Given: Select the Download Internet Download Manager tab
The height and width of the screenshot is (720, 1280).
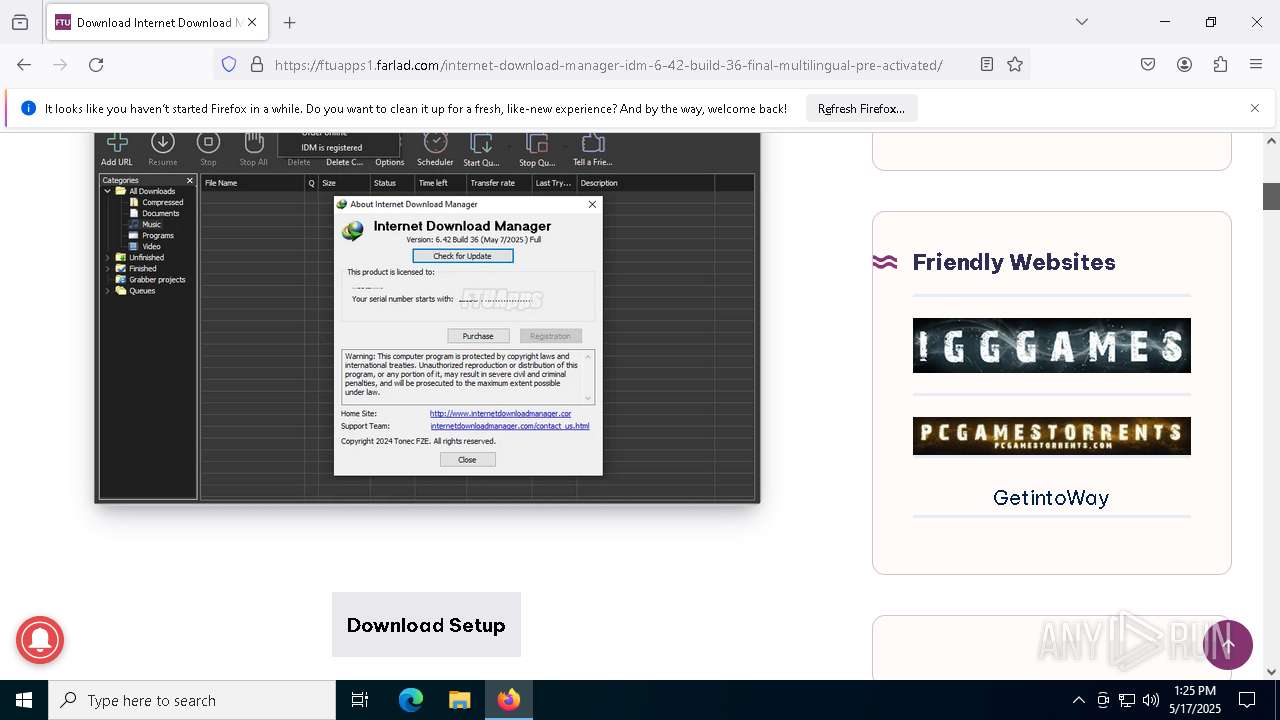Looking at the screenshot, I should [157, 22].
